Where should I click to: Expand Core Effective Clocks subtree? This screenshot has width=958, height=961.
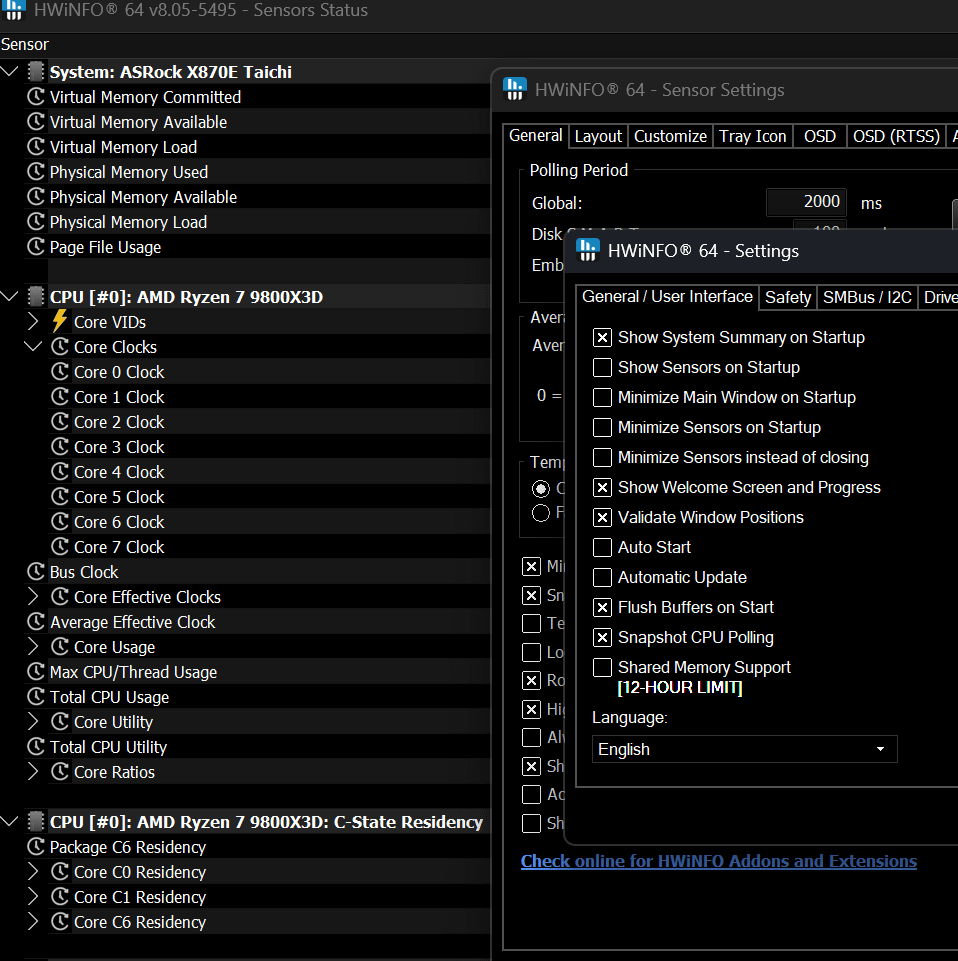tap(33, 597)
